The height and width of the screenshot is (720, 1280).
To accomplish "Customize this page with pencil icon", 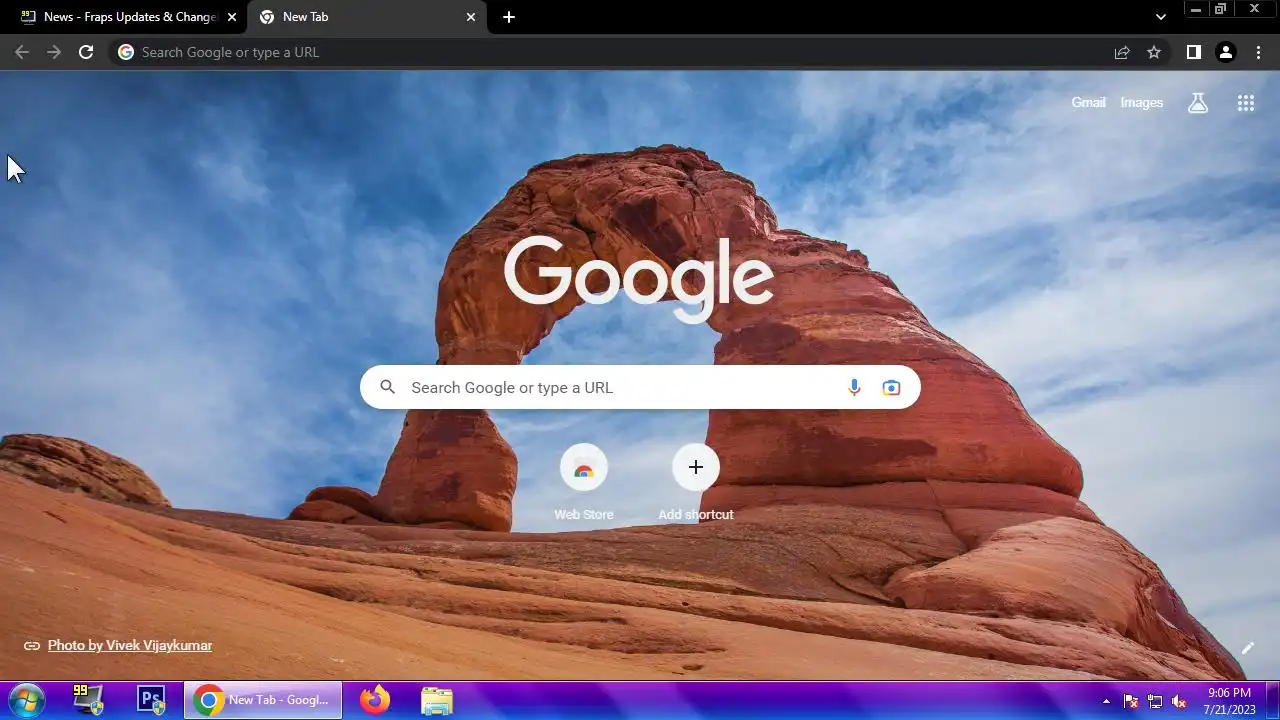I will (1248, 648).
